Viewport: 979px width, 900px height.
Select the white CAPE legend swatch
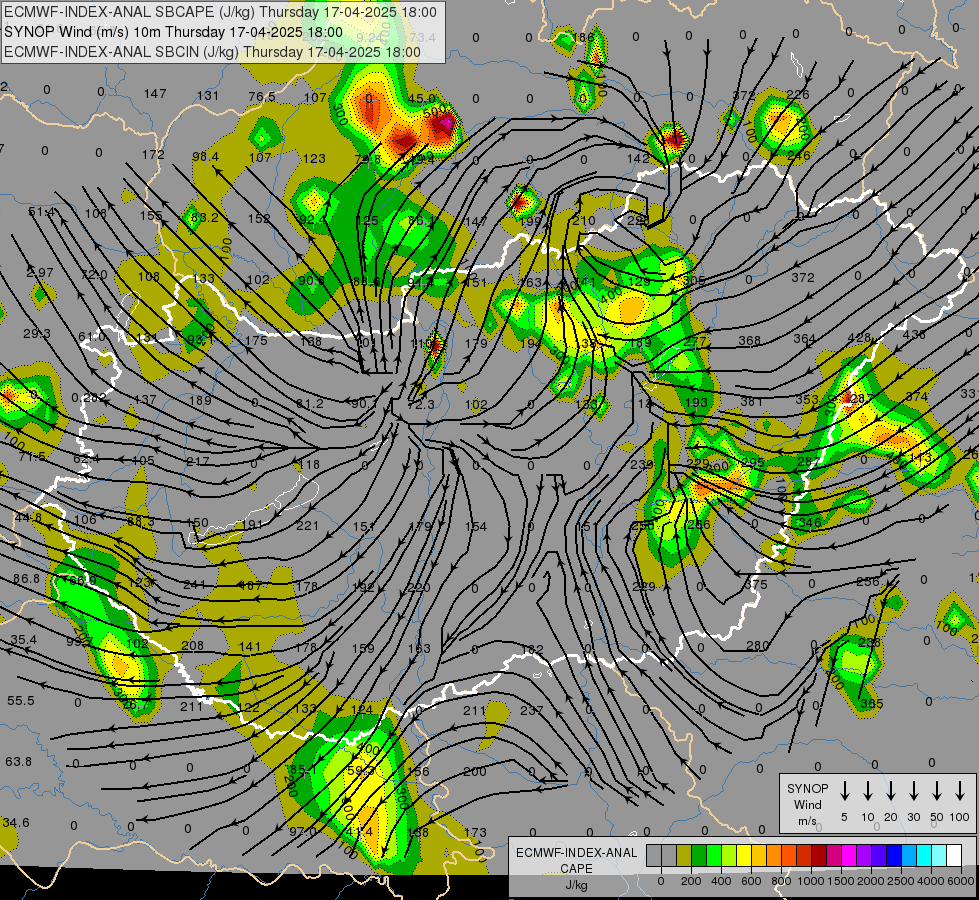[953, 856]
